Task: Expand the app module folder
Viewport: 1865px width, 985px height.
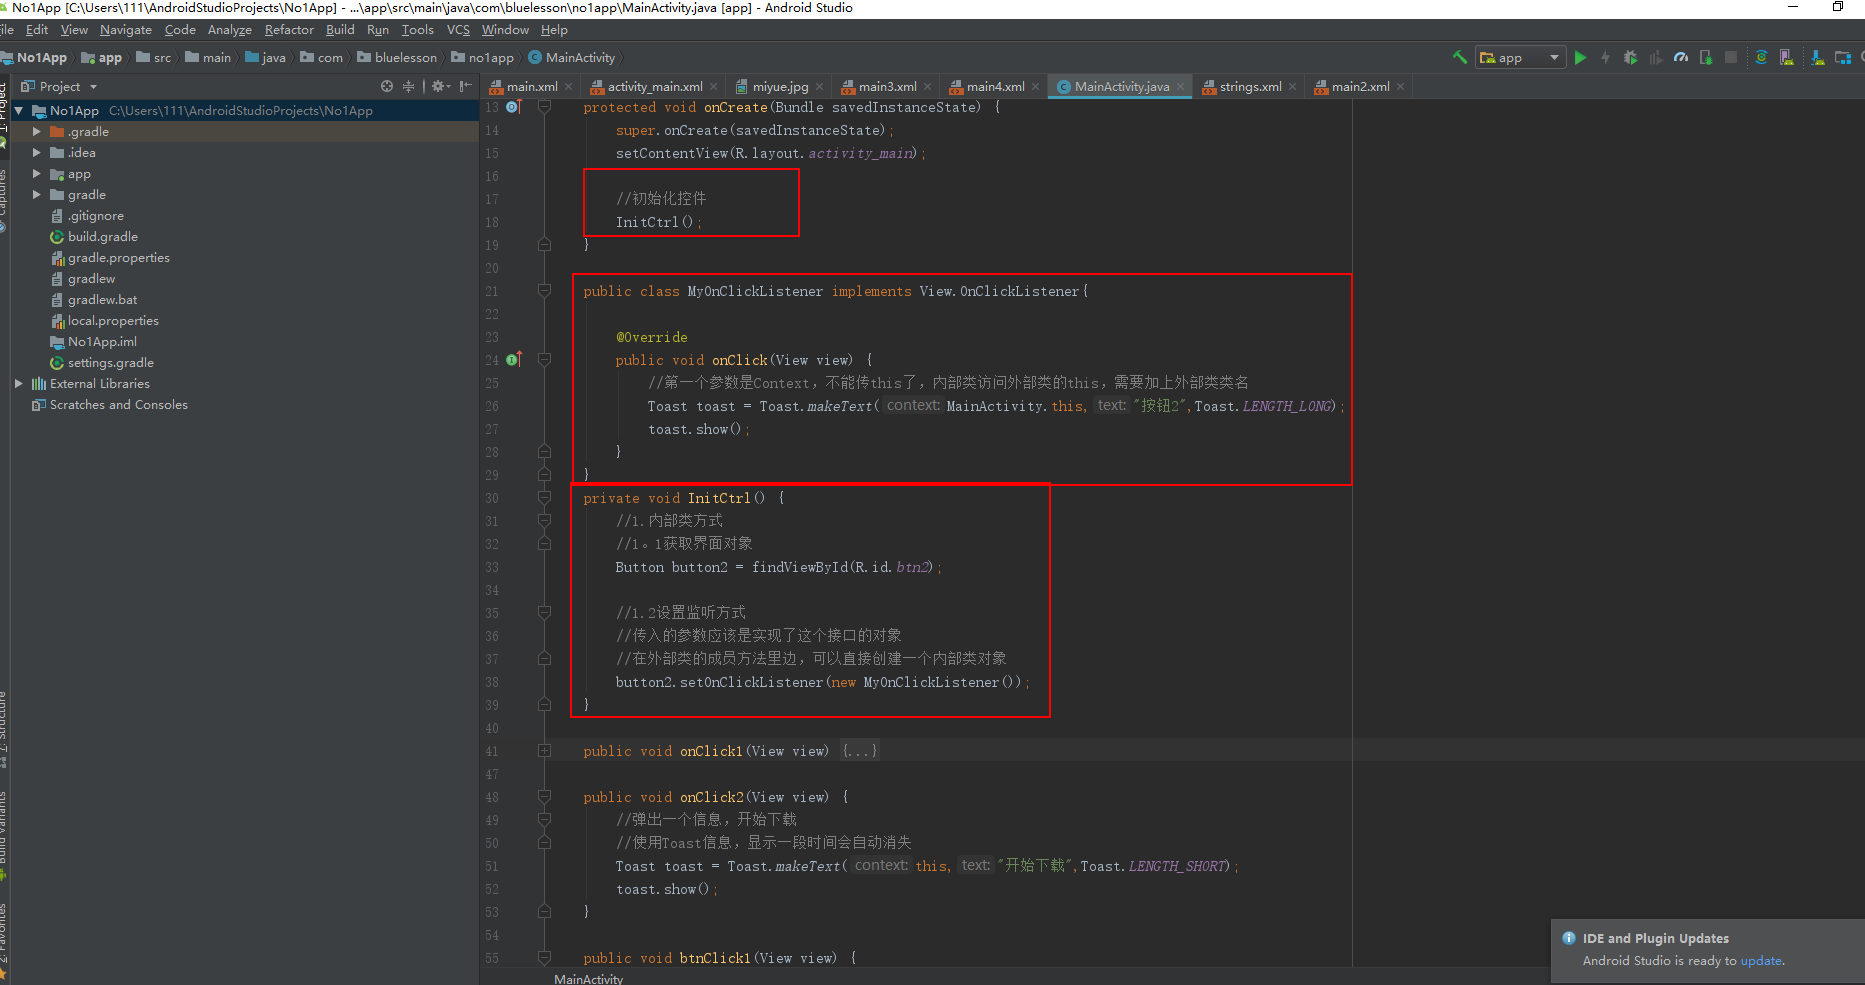Action: 37,174
